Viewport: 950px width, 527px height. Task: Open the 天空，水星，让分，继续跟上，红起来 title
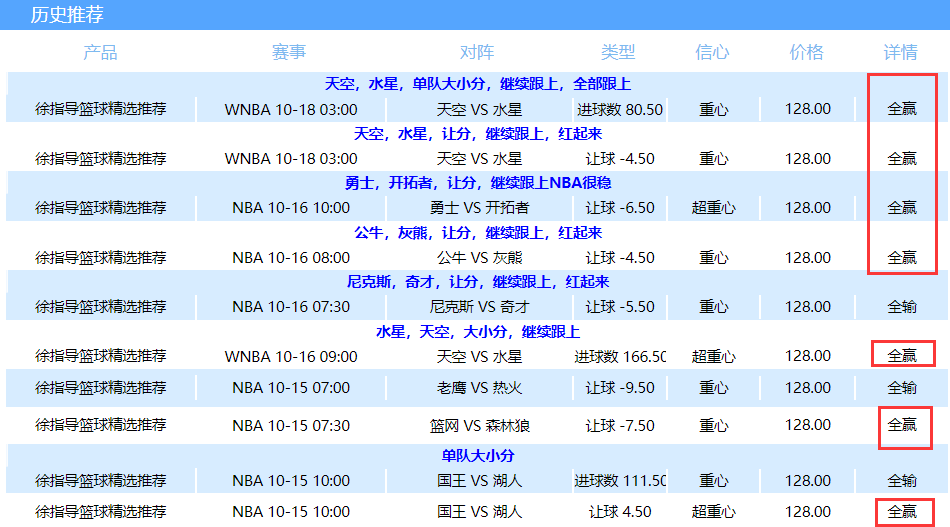(477, 134)
